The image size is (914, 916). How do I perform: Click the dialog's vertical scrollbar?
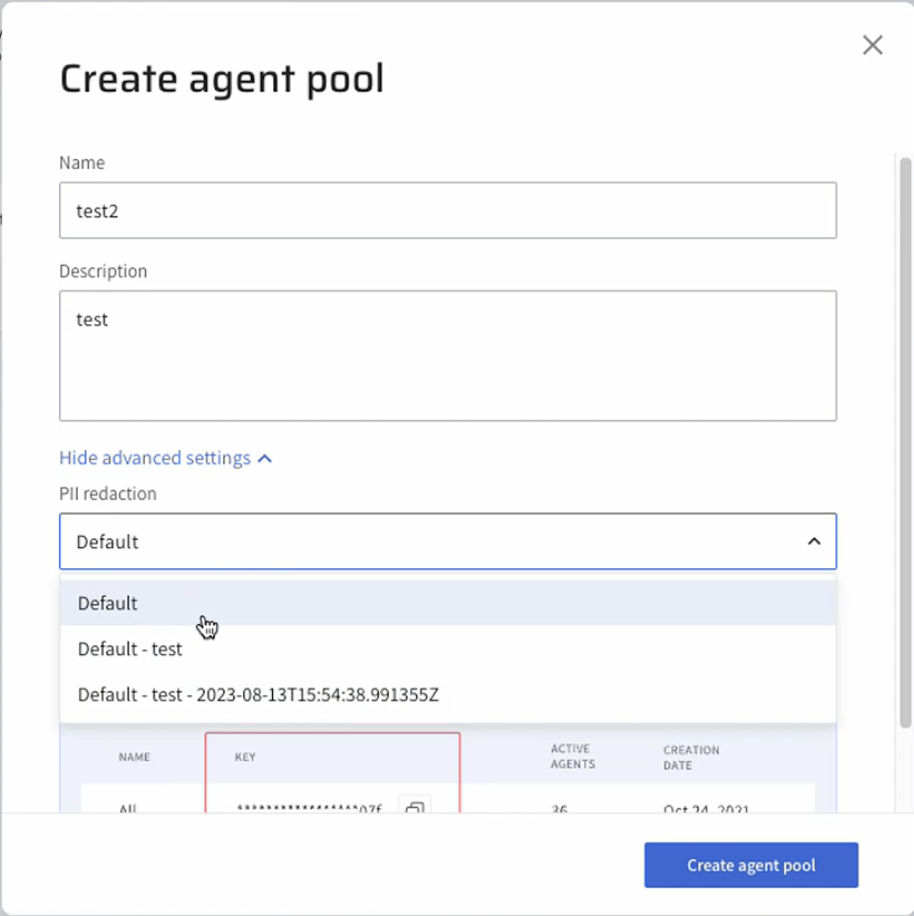[x=905, y=440]
